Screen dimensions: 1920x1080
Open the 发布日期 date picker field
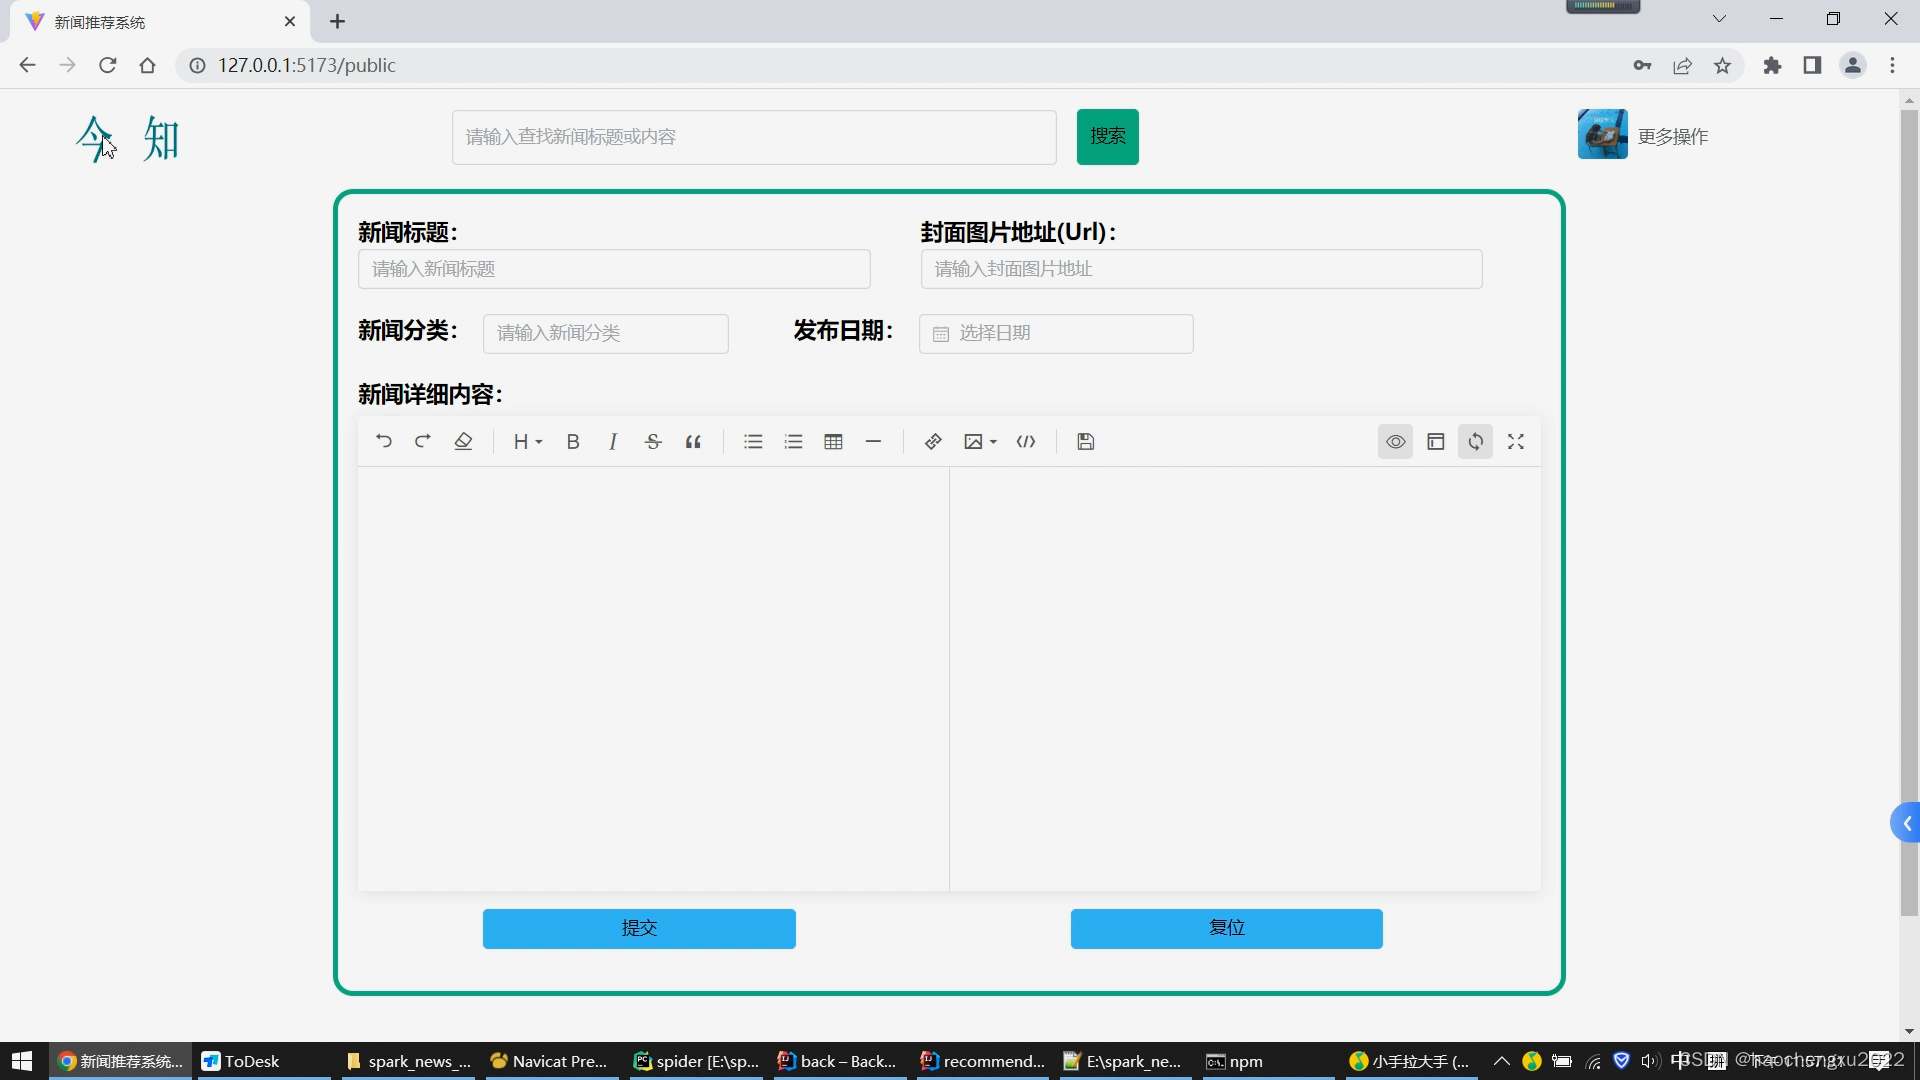pyautogui.click(x=1056, y=333)
